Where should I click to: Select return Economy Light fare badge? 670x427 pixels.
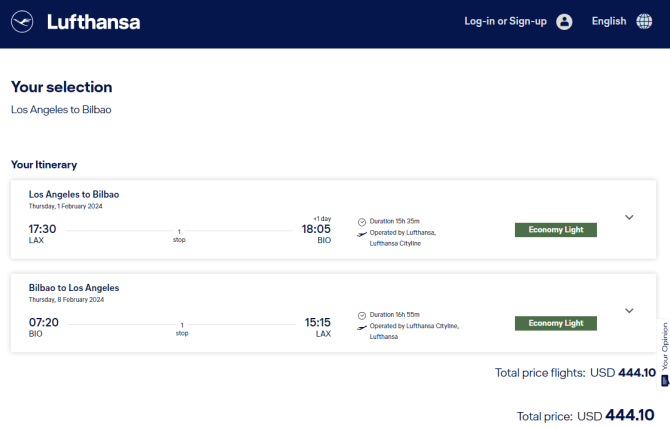(555, 323)
